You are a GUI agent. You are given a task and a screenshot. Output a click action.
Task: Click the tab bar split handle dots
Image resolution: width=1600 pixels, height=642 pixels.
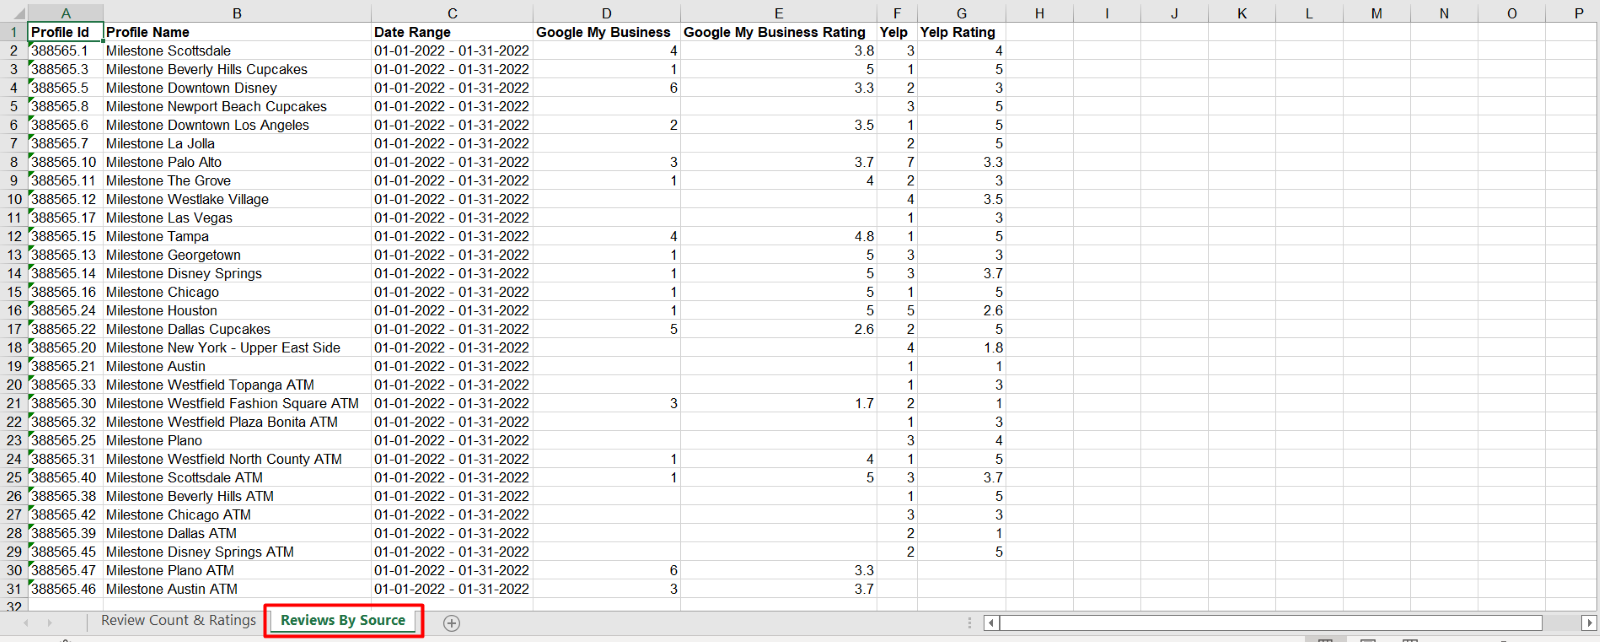[969, 623]
